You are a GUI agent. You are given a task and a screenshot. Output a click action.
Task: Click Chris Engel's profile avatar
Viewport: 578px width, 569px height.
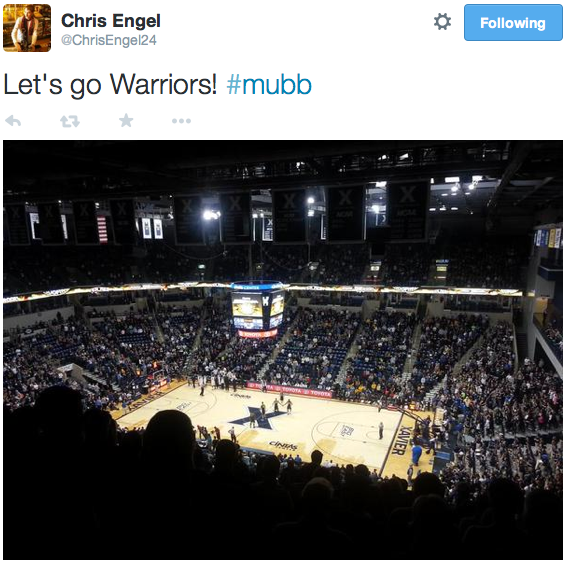coord(27,28)
